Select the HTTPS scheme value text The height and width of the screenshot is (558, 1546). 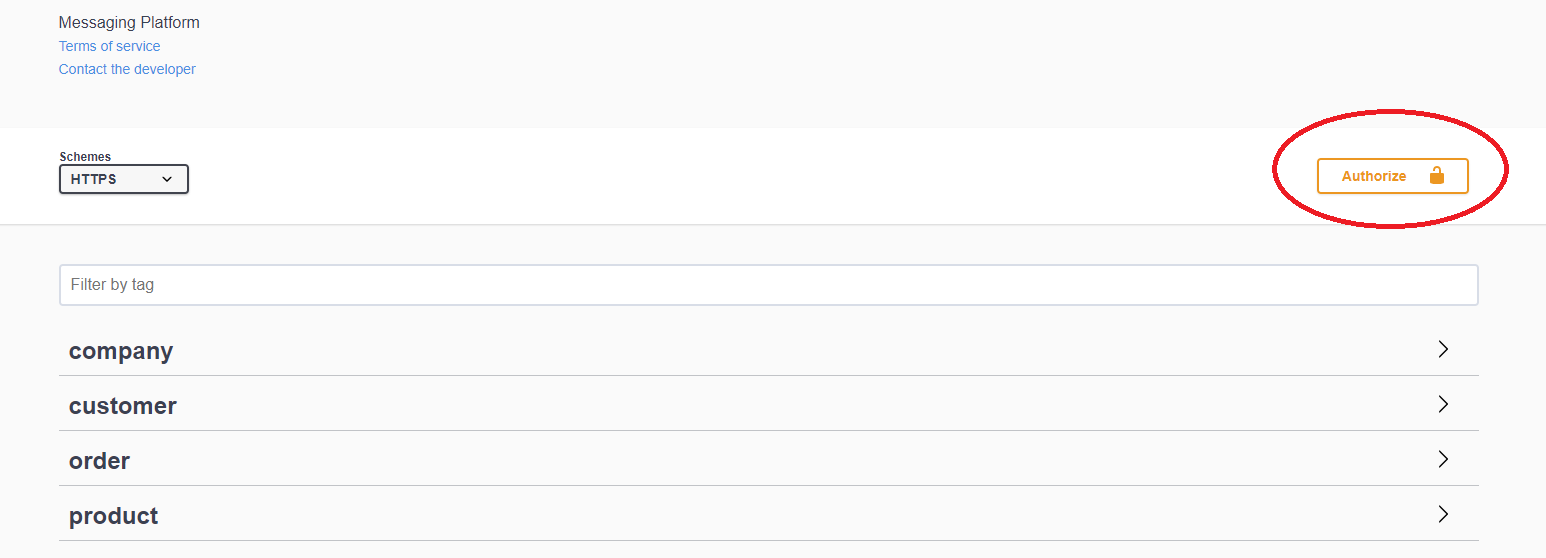click(94, 180)
